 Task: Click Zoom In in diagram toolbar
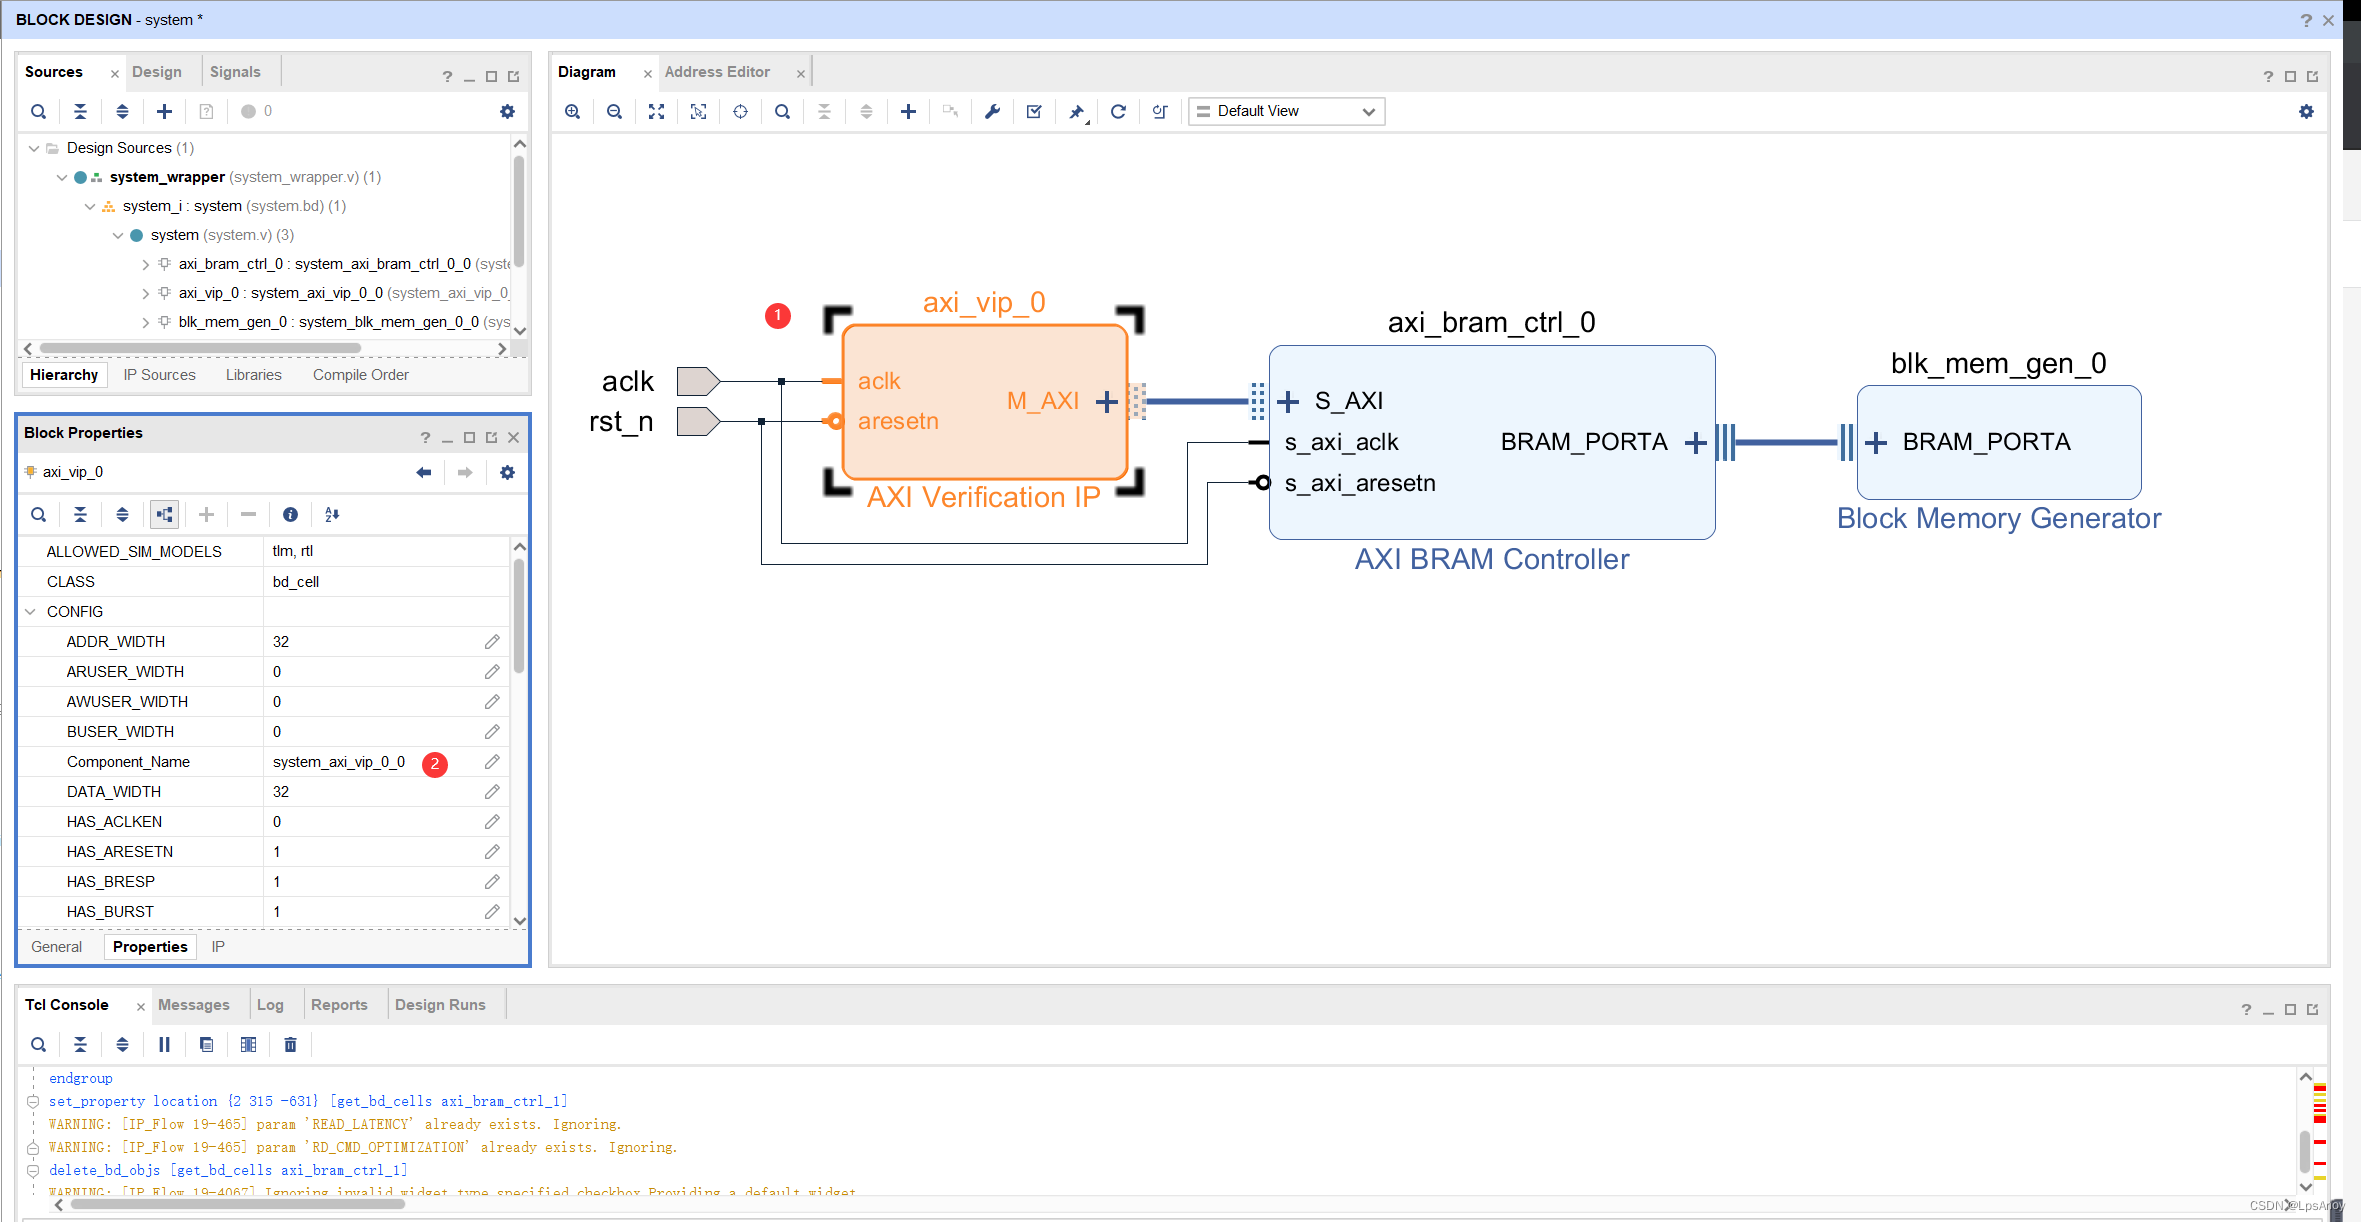coord(572,111)
